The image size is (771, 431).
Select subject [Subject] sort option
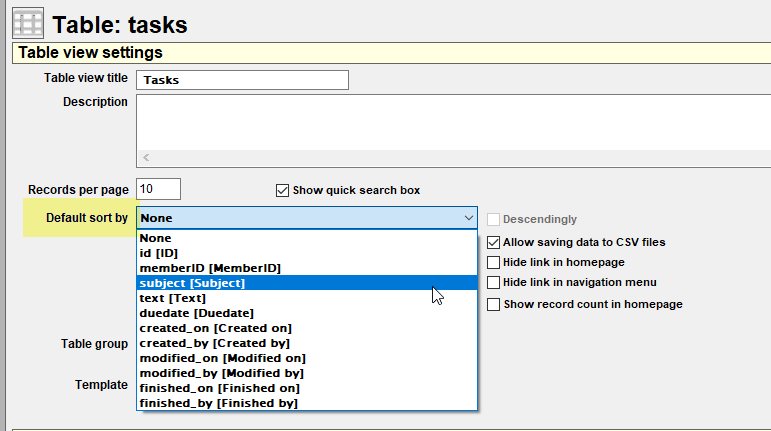[x=307, y=283]
